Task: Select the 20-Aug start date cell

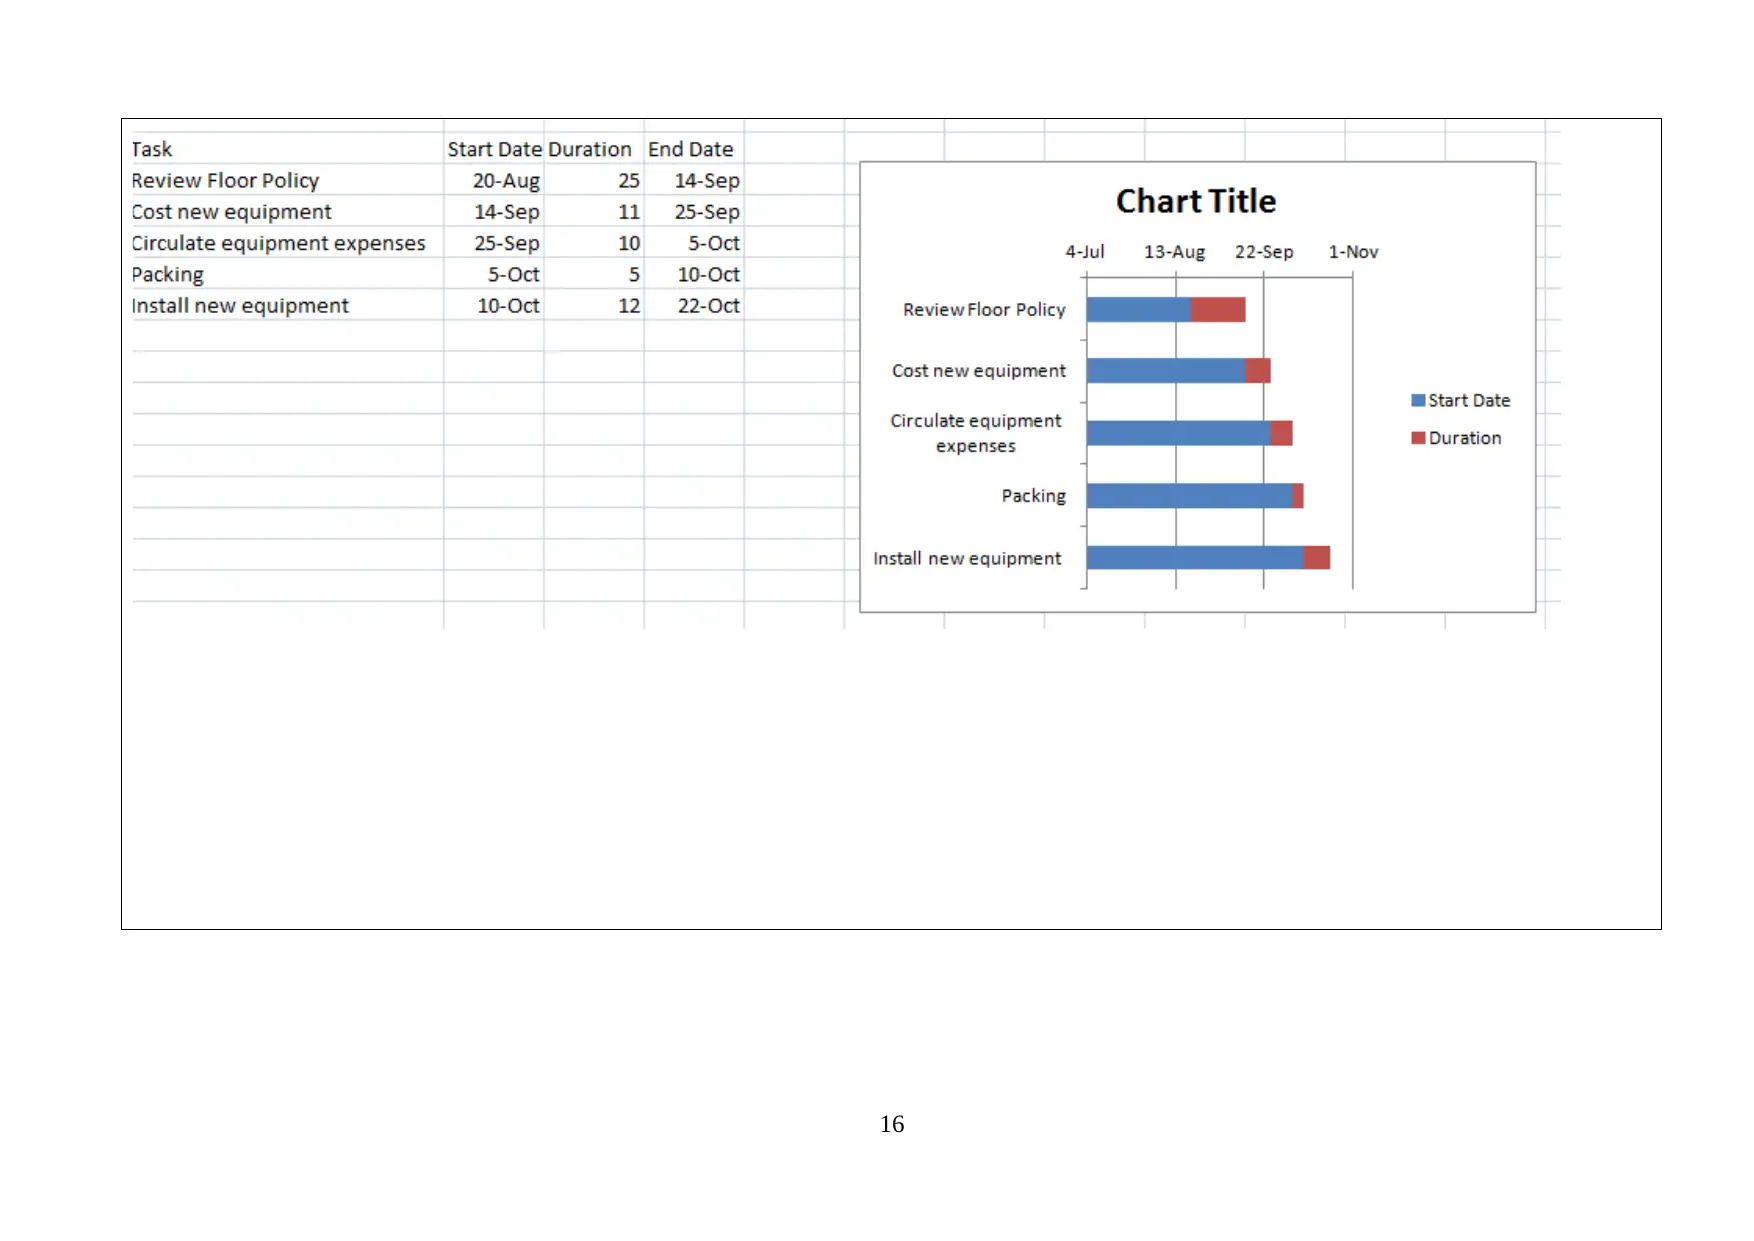Action: tap(494, 180)
